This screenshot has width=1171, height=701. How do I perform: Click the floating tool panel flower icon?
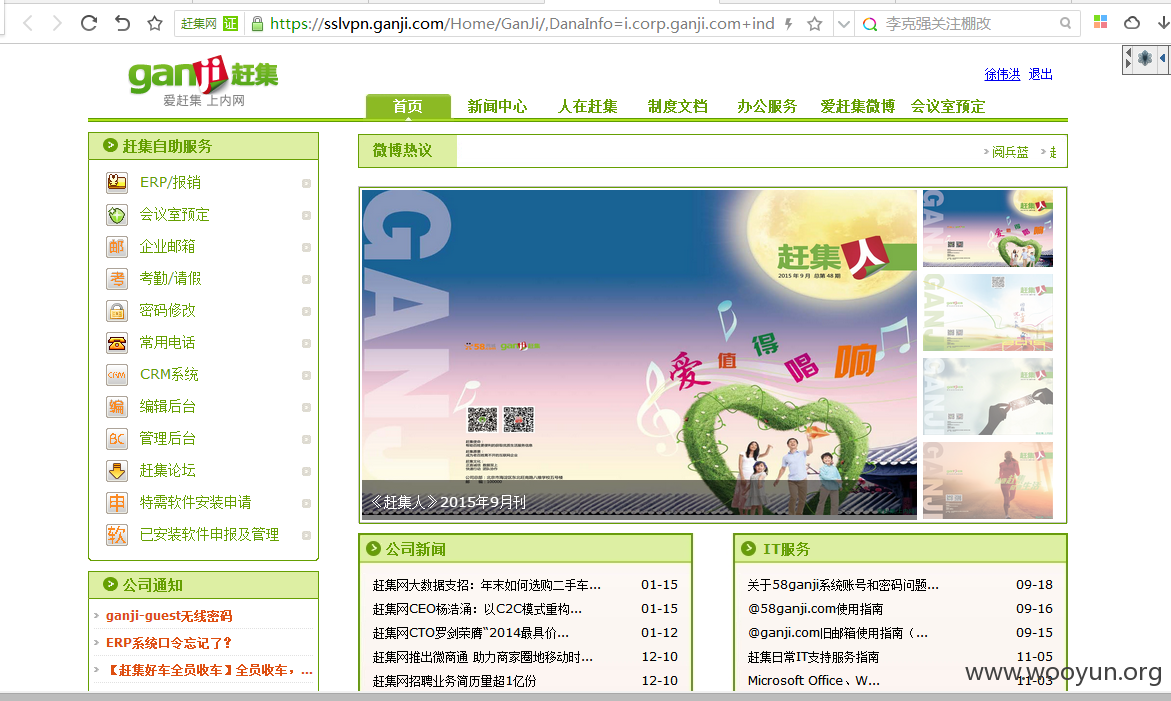[x=1145, y=58]
